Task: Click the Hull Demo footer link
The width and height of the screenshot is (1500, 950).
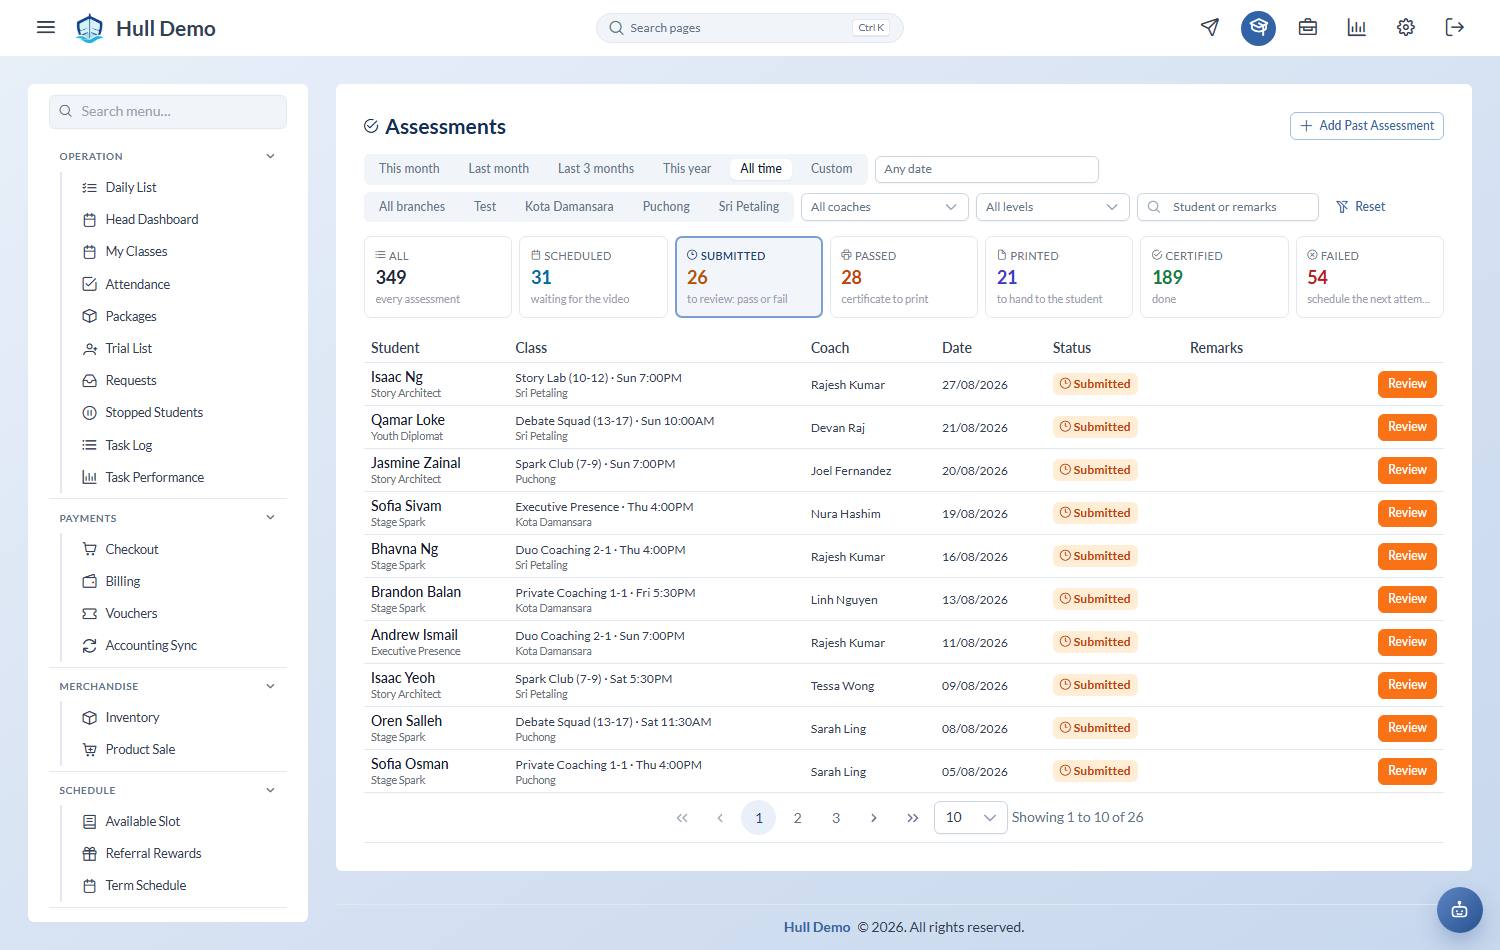Action: point(817,927)
